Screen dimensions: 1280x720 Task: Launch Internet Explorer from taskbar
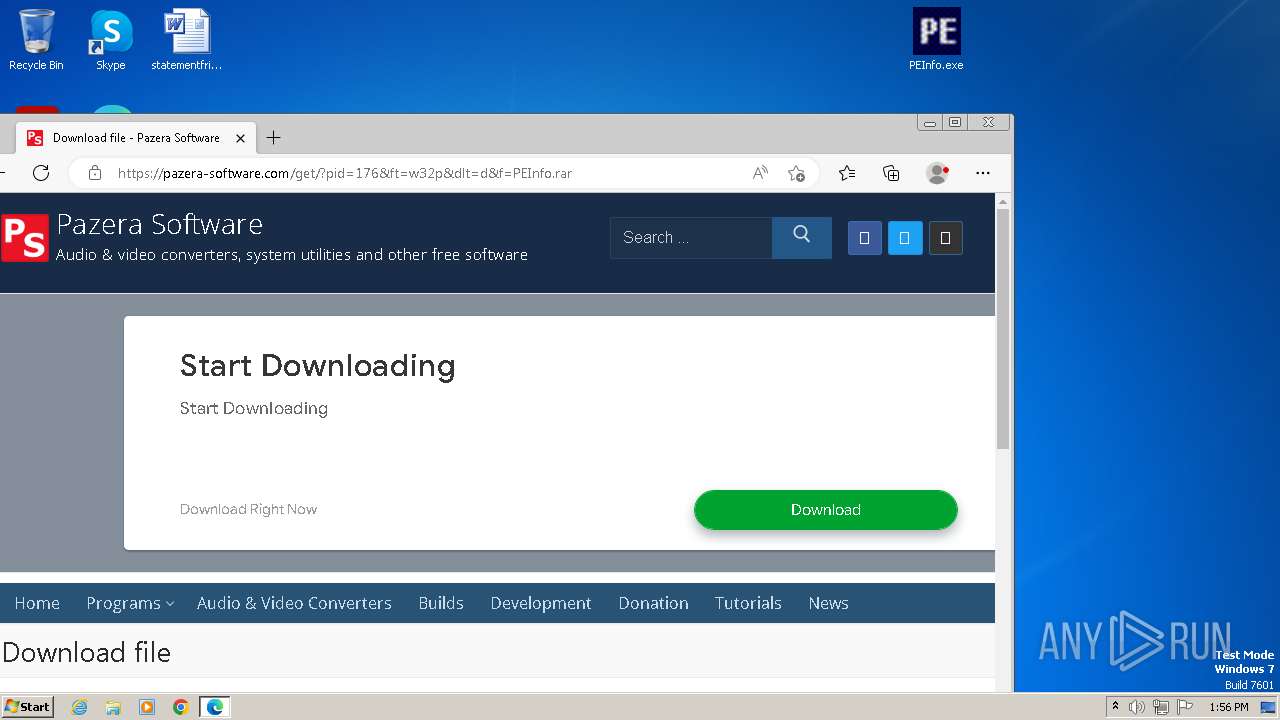(x=80, y=707)
